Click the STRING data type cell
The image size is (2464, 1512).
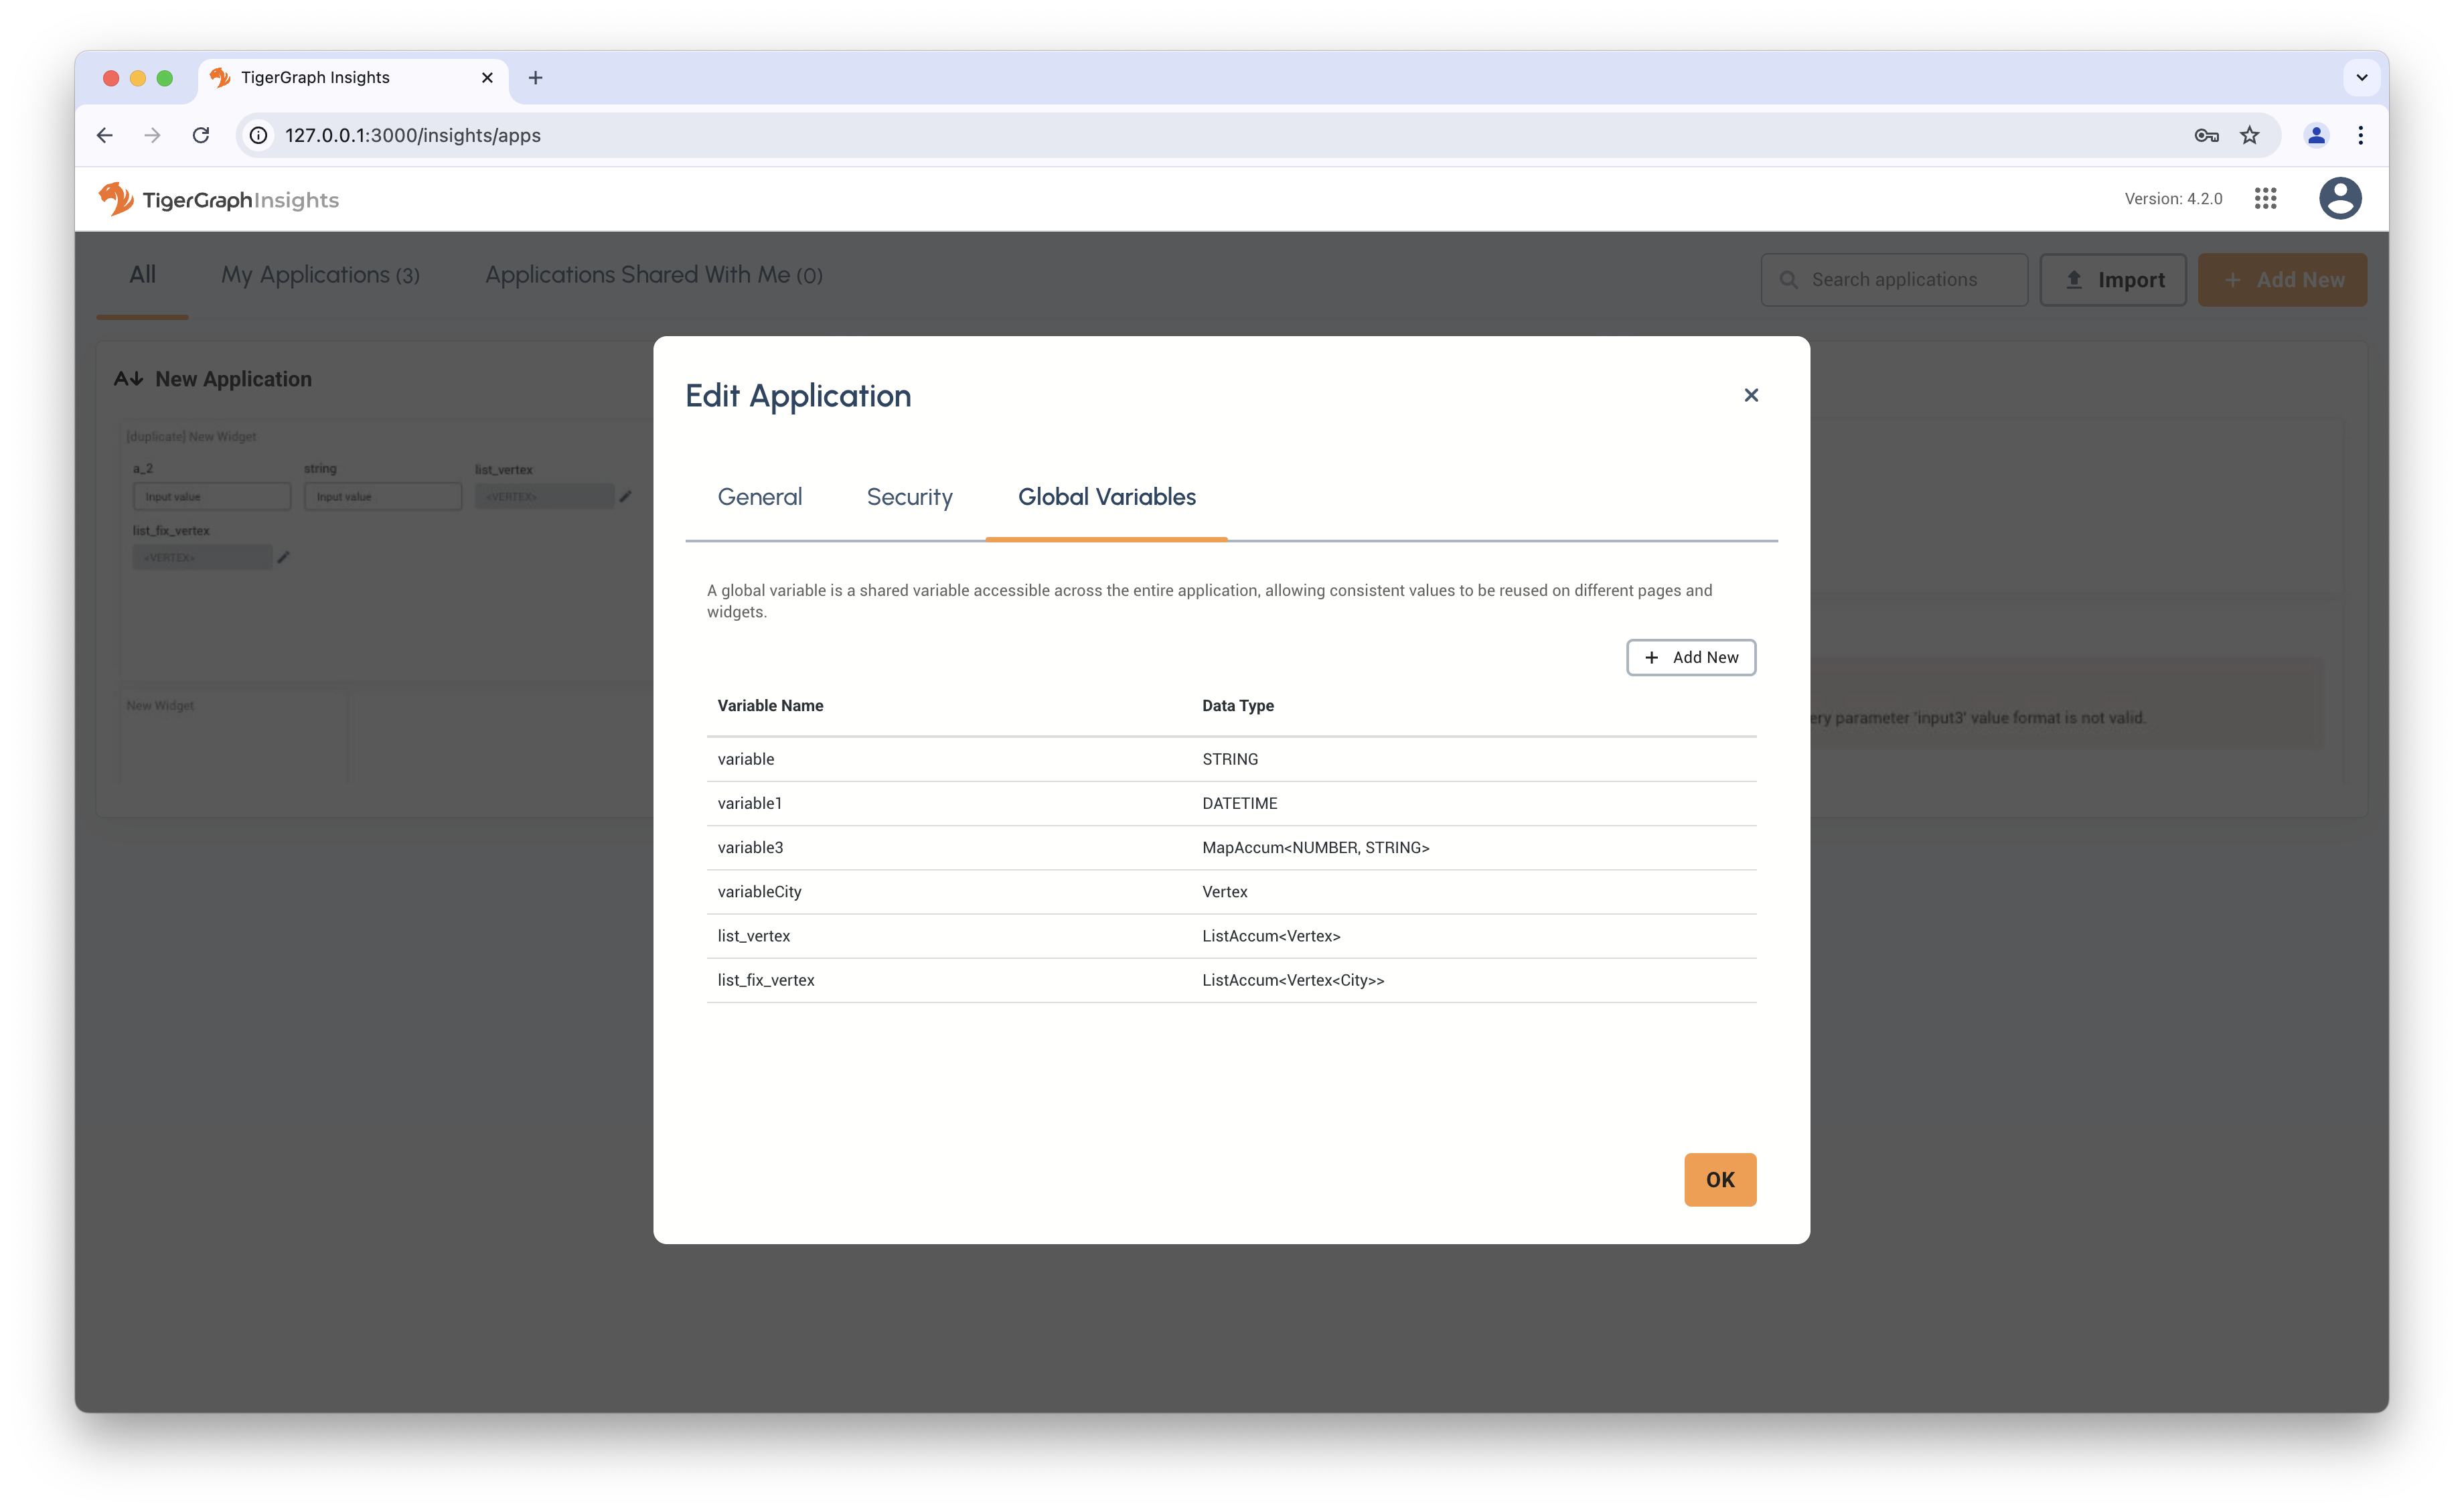[x=1229, y=759]
